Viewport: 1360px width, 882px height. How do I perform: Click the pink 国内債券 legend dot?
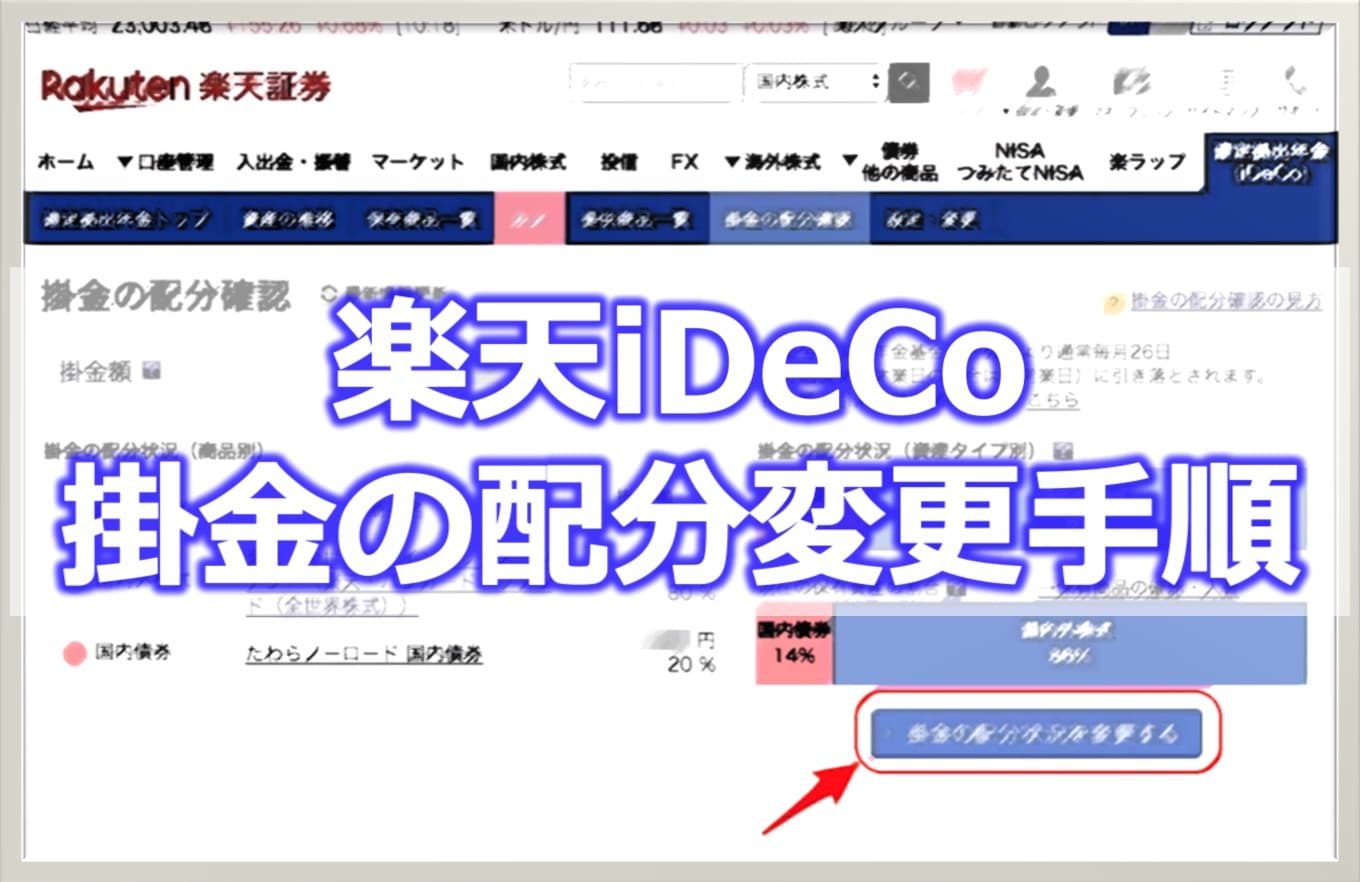(x=75, y=654)
